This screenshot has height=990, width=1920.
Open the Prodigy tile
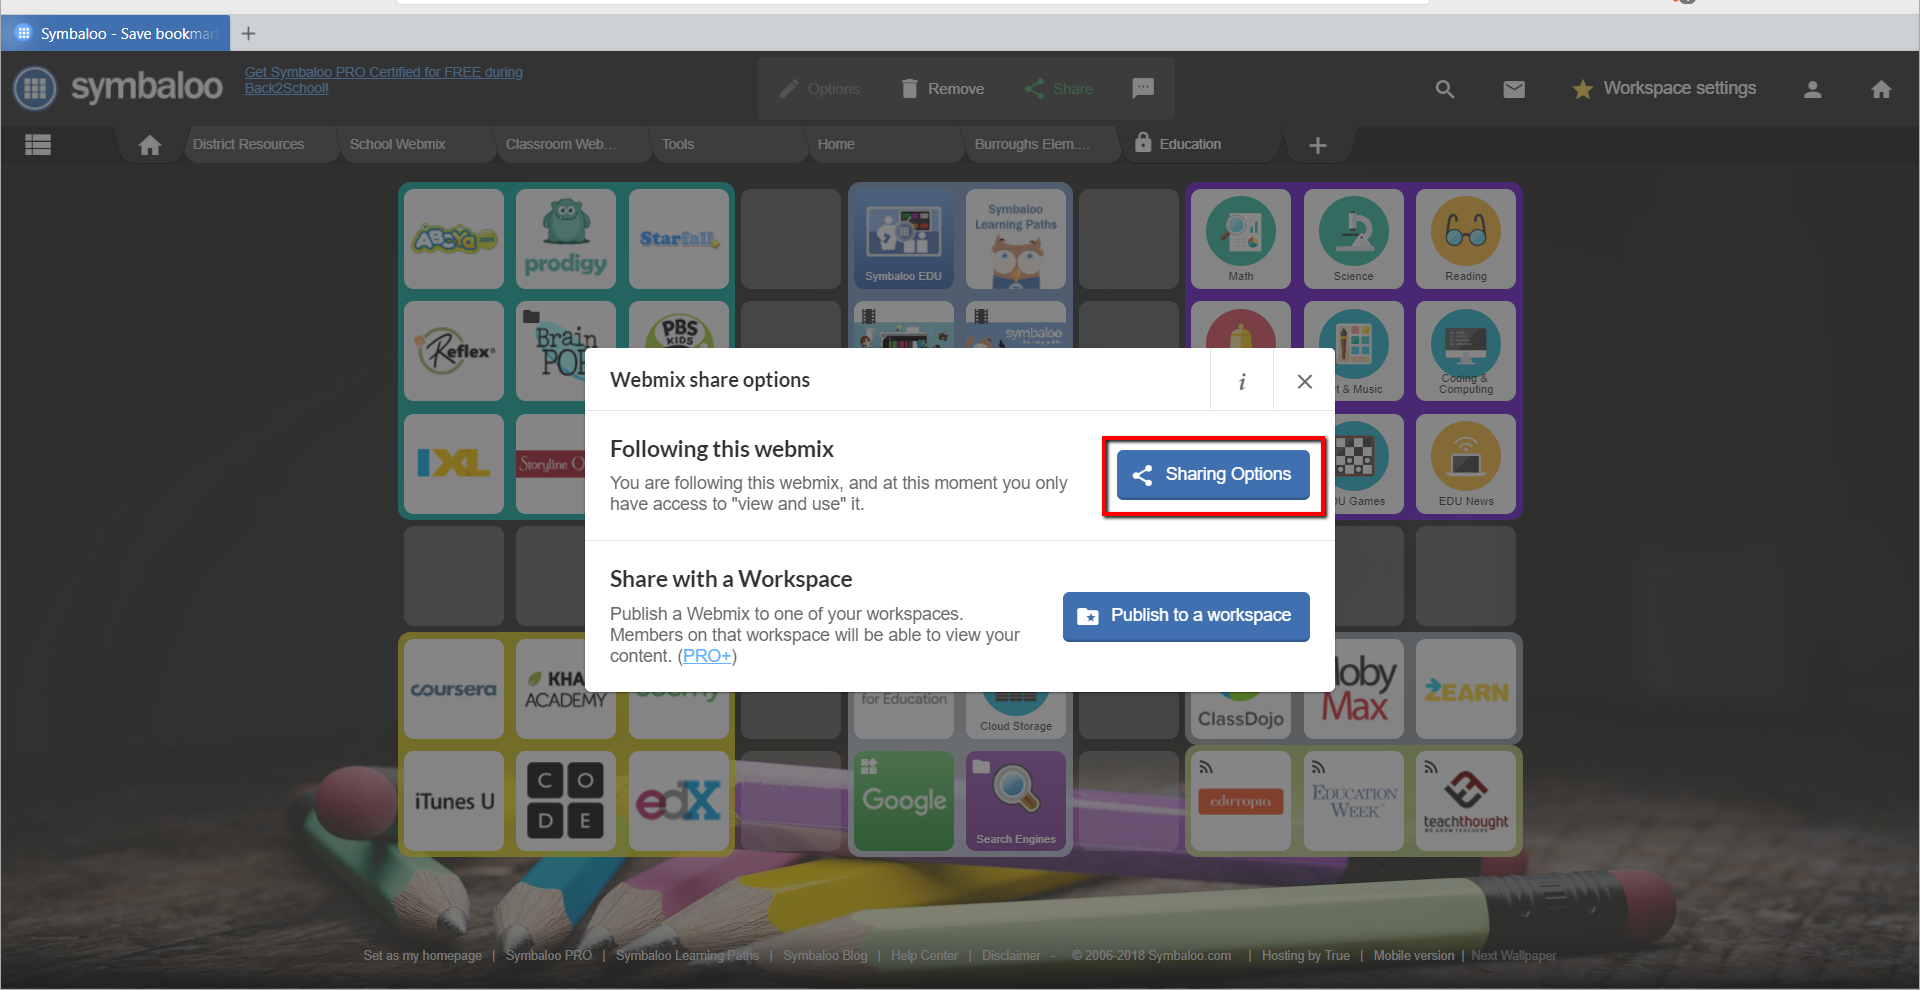[566, 239]
